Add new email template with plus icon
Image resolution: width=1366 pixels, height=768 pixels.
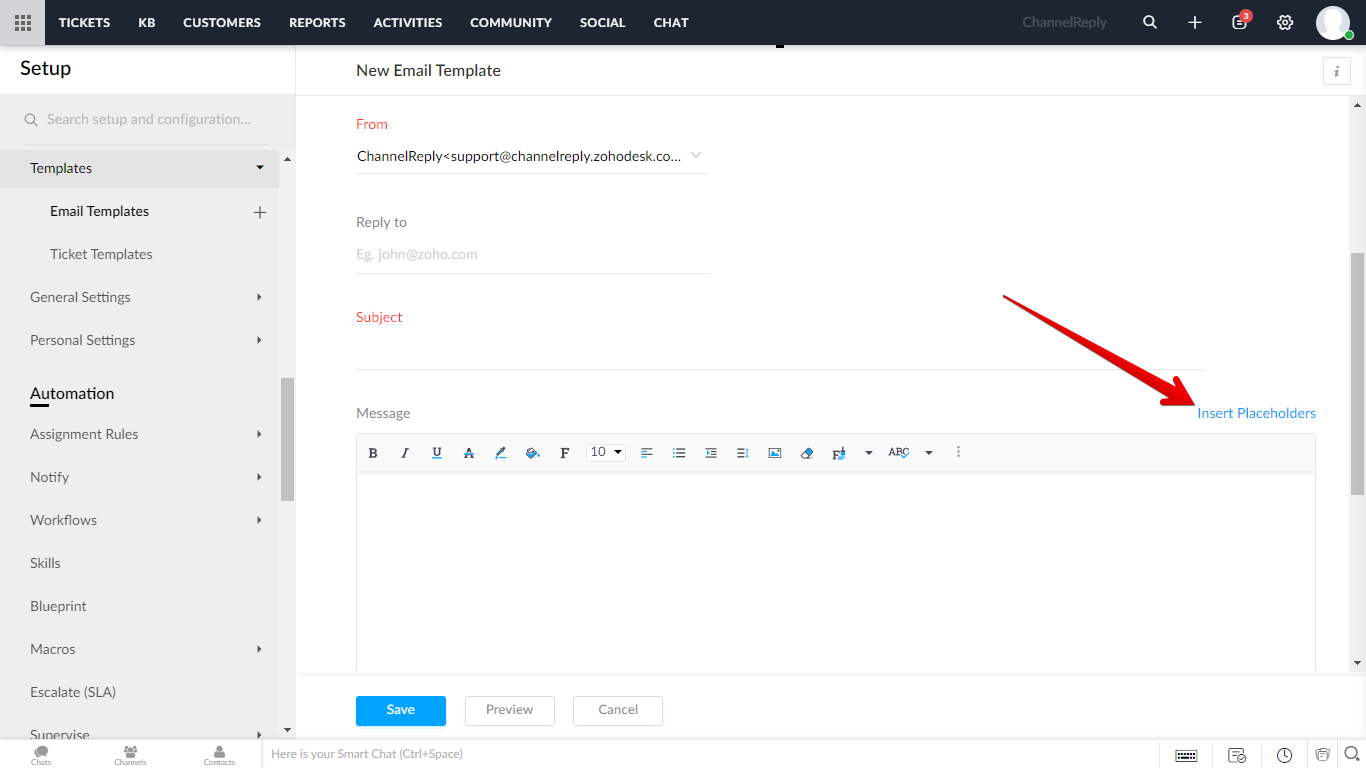click(260, 212)
